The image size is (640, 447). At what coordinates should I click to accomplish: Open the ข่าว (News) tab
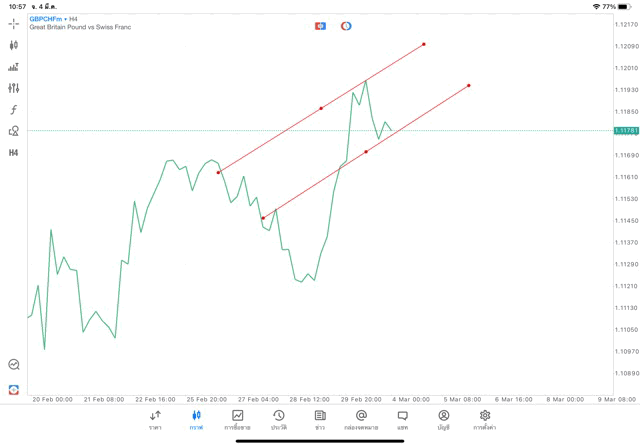pos(320,420)
